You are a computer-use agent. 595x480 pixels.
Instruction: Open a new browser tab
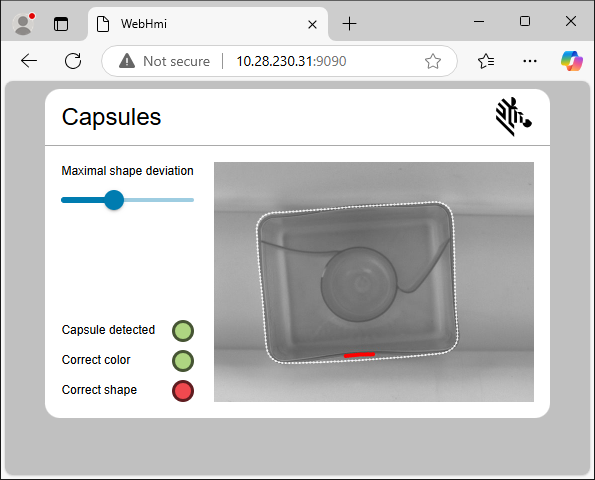(349, 24)
